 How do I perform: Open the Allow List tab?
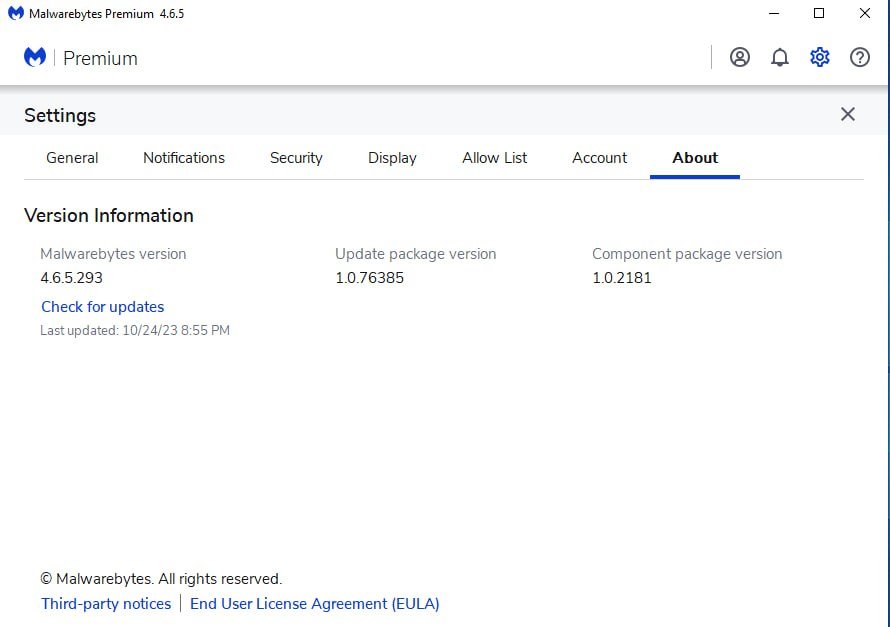pos(494,158)
